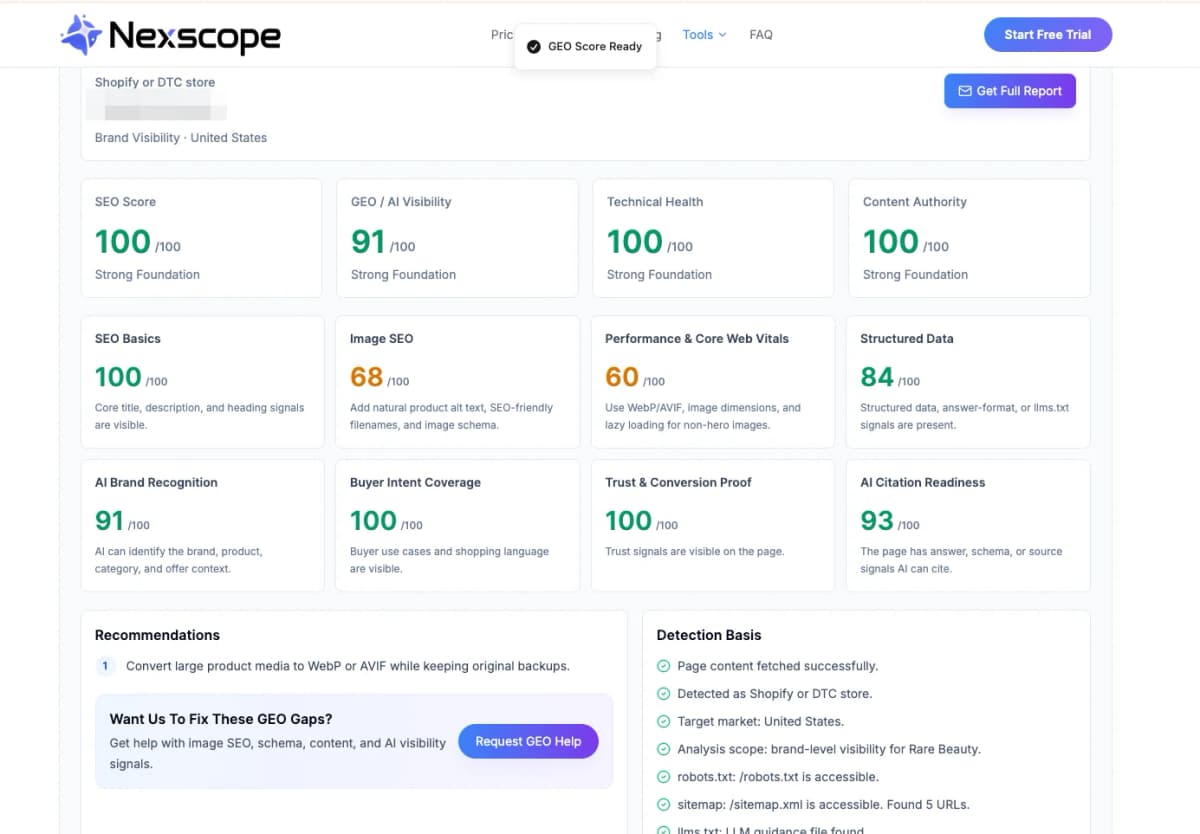The height and width of the screenshot is (834, 1200).
Task: Click check icon beside sitemap line
Action: click(x=663, y=804)
